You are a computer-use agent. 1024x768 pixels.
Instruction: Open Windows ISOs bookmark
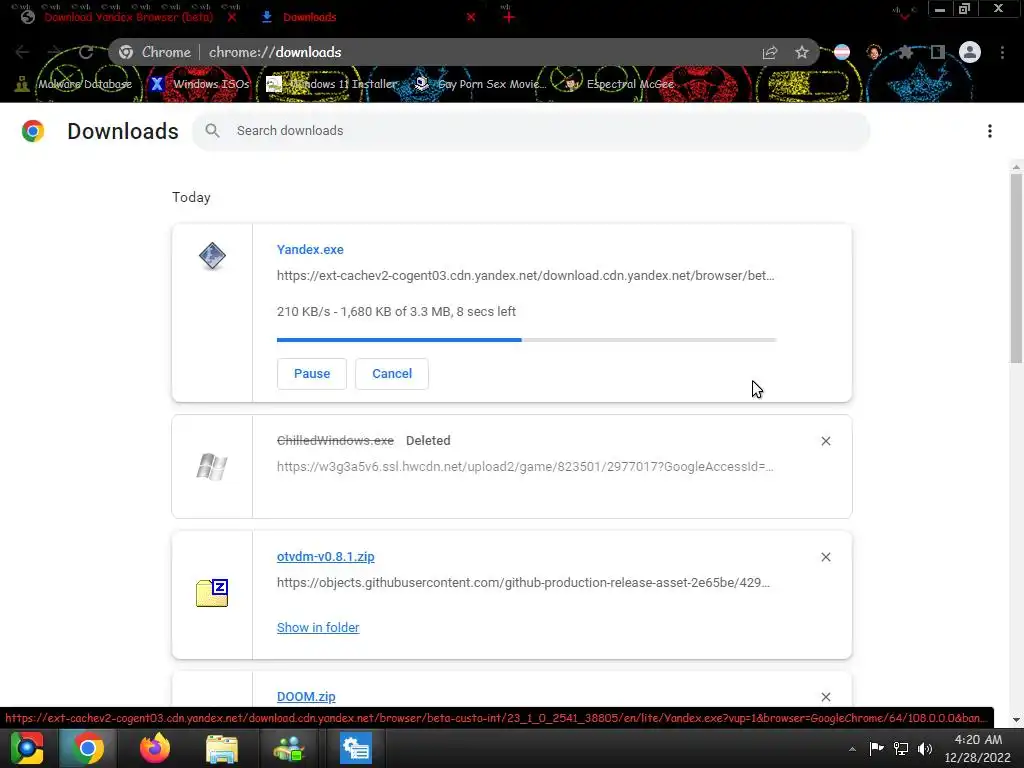point(200,84)
